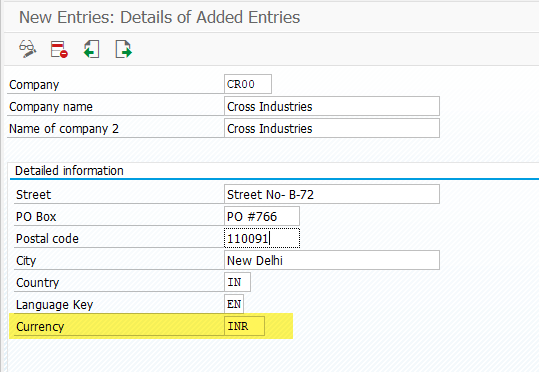Focus the Company name input field

coord(332,106)
